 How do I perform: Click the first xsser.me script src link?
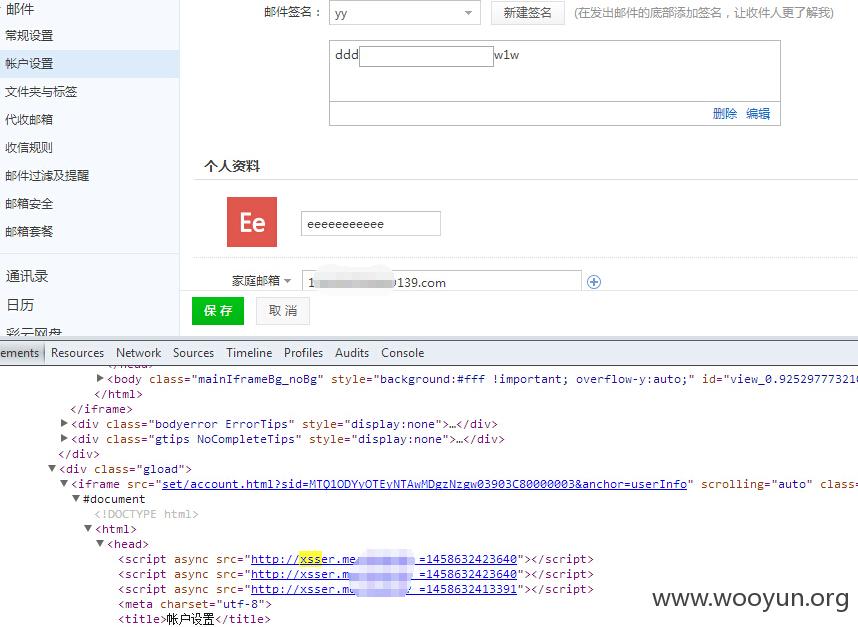point(384,559)
